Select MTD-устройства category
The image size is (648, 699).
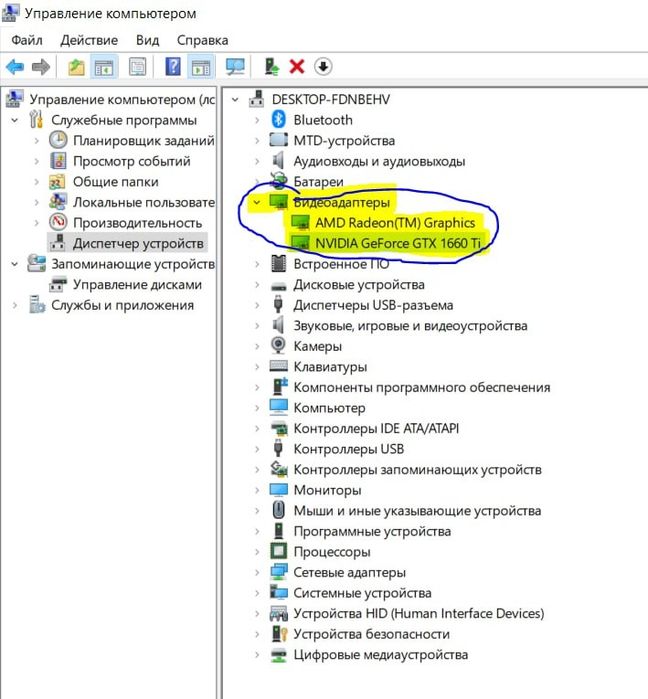(344, 140)
